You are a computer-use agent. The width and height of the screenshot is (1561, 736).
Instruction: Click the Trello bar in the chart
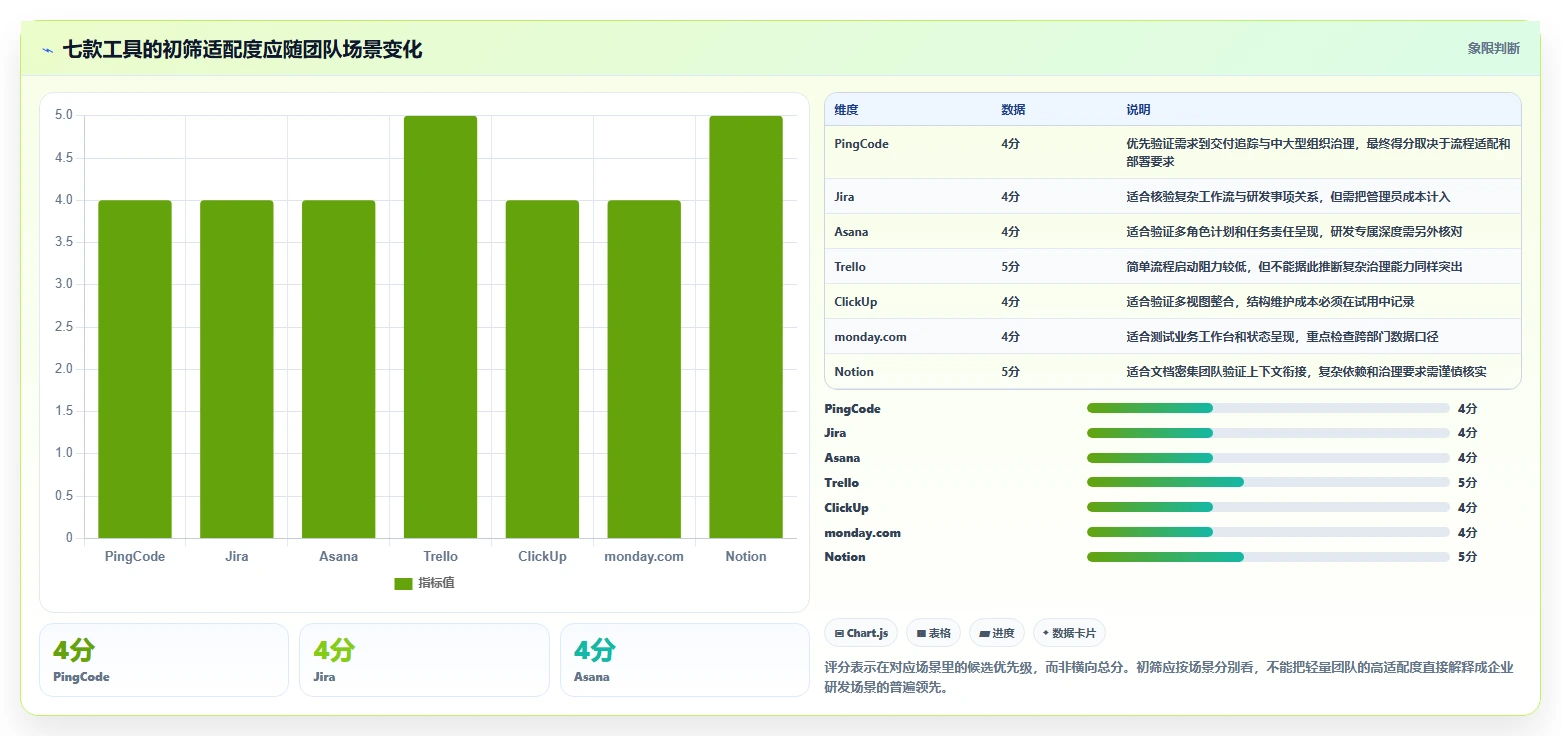pos(441,327)
